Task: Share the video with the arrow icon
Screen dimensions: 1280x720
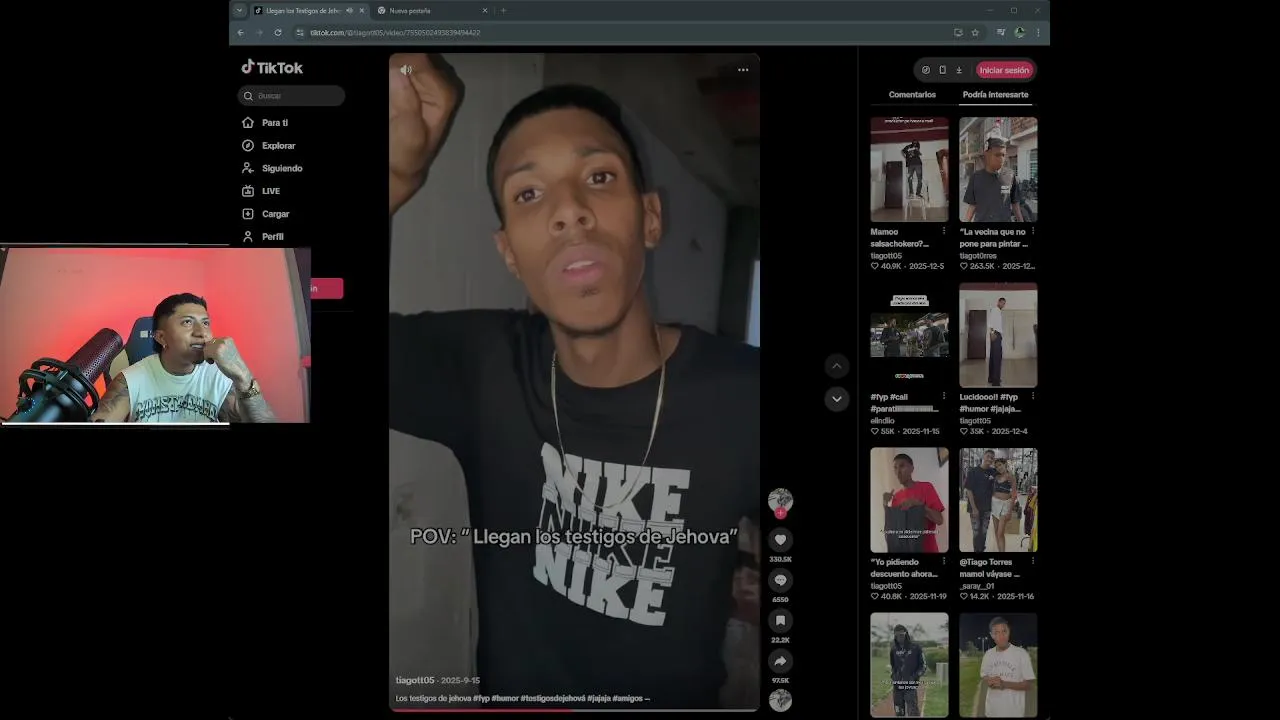Action: [x=780, y=661]
